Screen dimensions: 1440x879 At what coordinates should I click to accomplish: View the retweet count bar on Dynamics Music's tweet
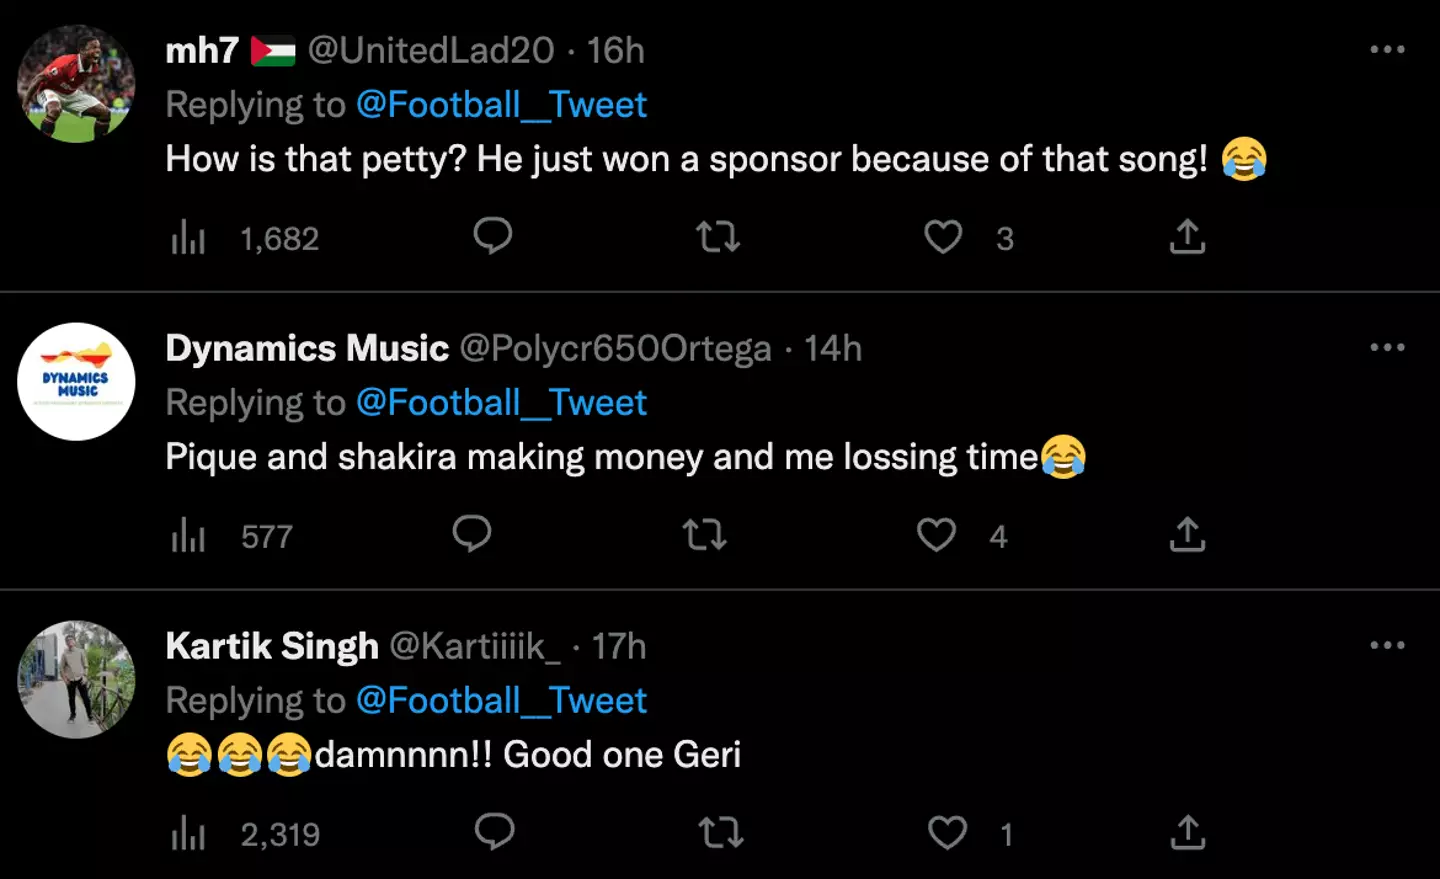pyautogui.click(x=705, y=535)
